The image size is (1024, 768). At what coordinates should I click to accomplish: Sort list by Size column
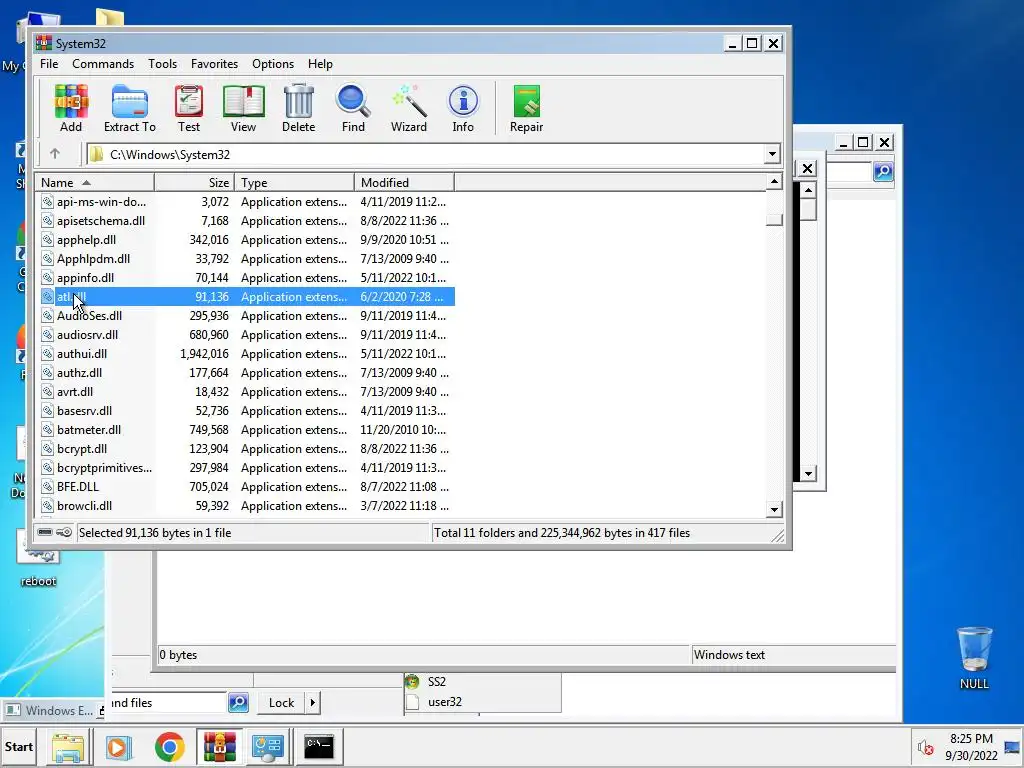(x=195, y=183)
